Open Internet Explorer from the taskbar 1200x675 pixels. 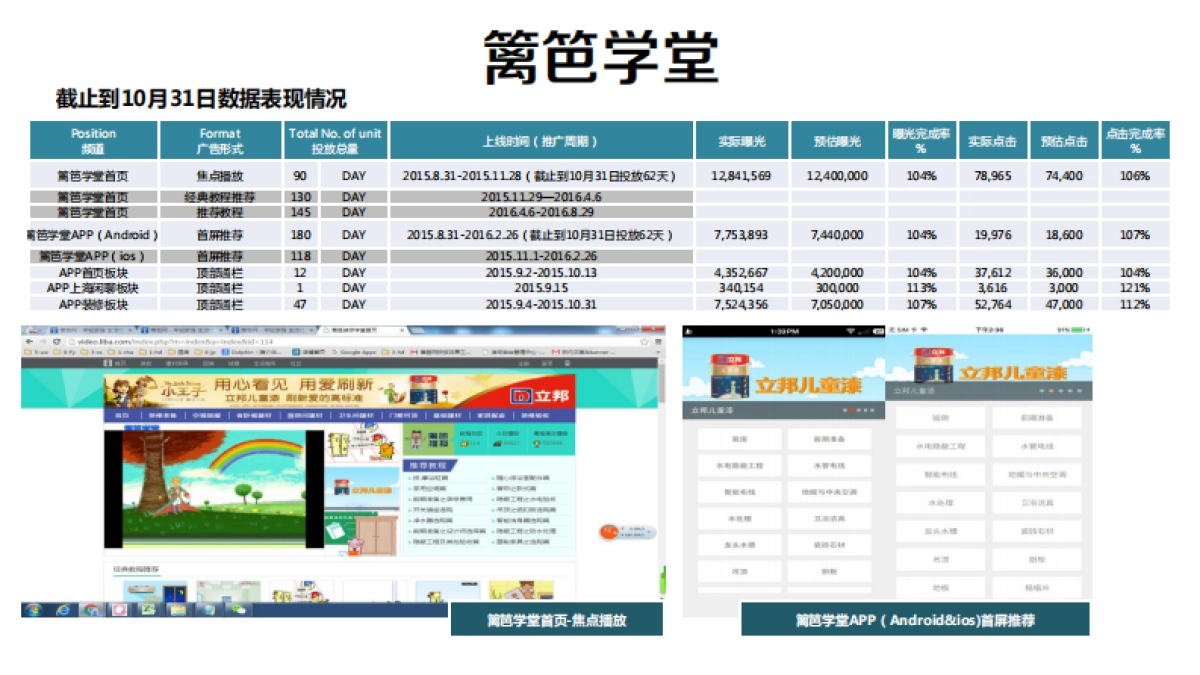pyautogui.click(x=61, y=608)
